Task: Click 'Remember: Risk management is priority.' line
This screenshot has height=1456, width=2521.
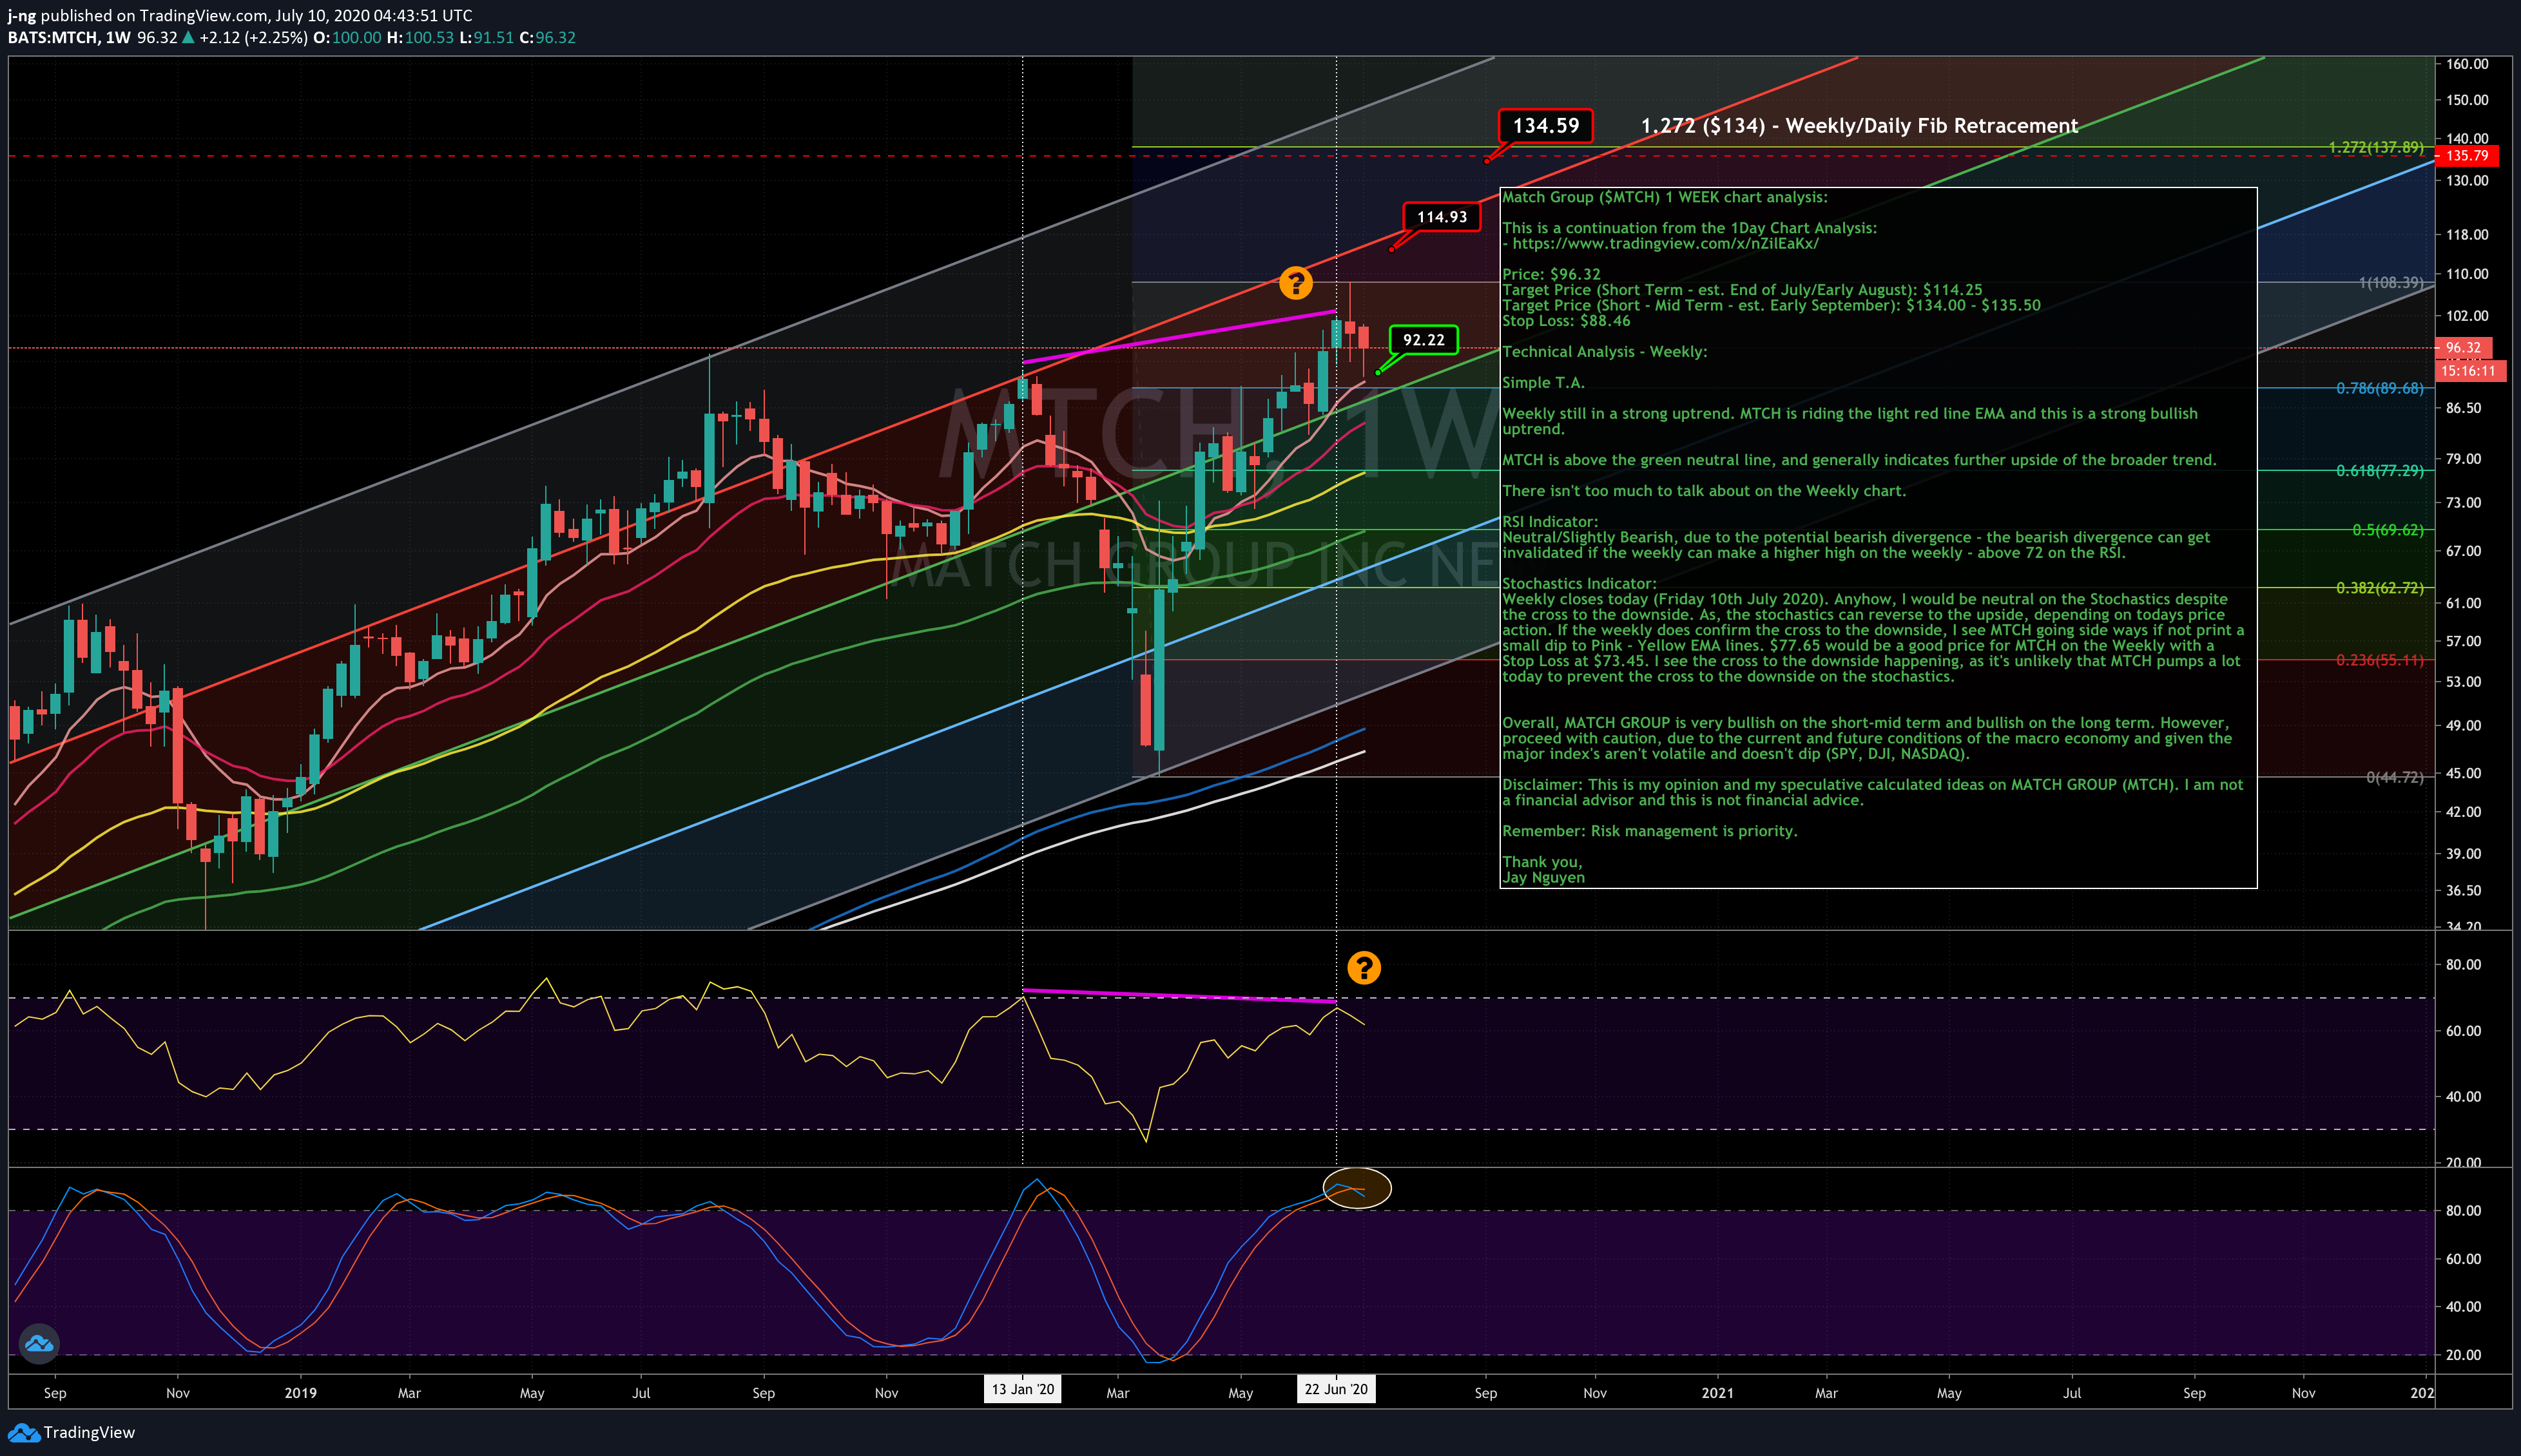Action: click(1650, 831)
